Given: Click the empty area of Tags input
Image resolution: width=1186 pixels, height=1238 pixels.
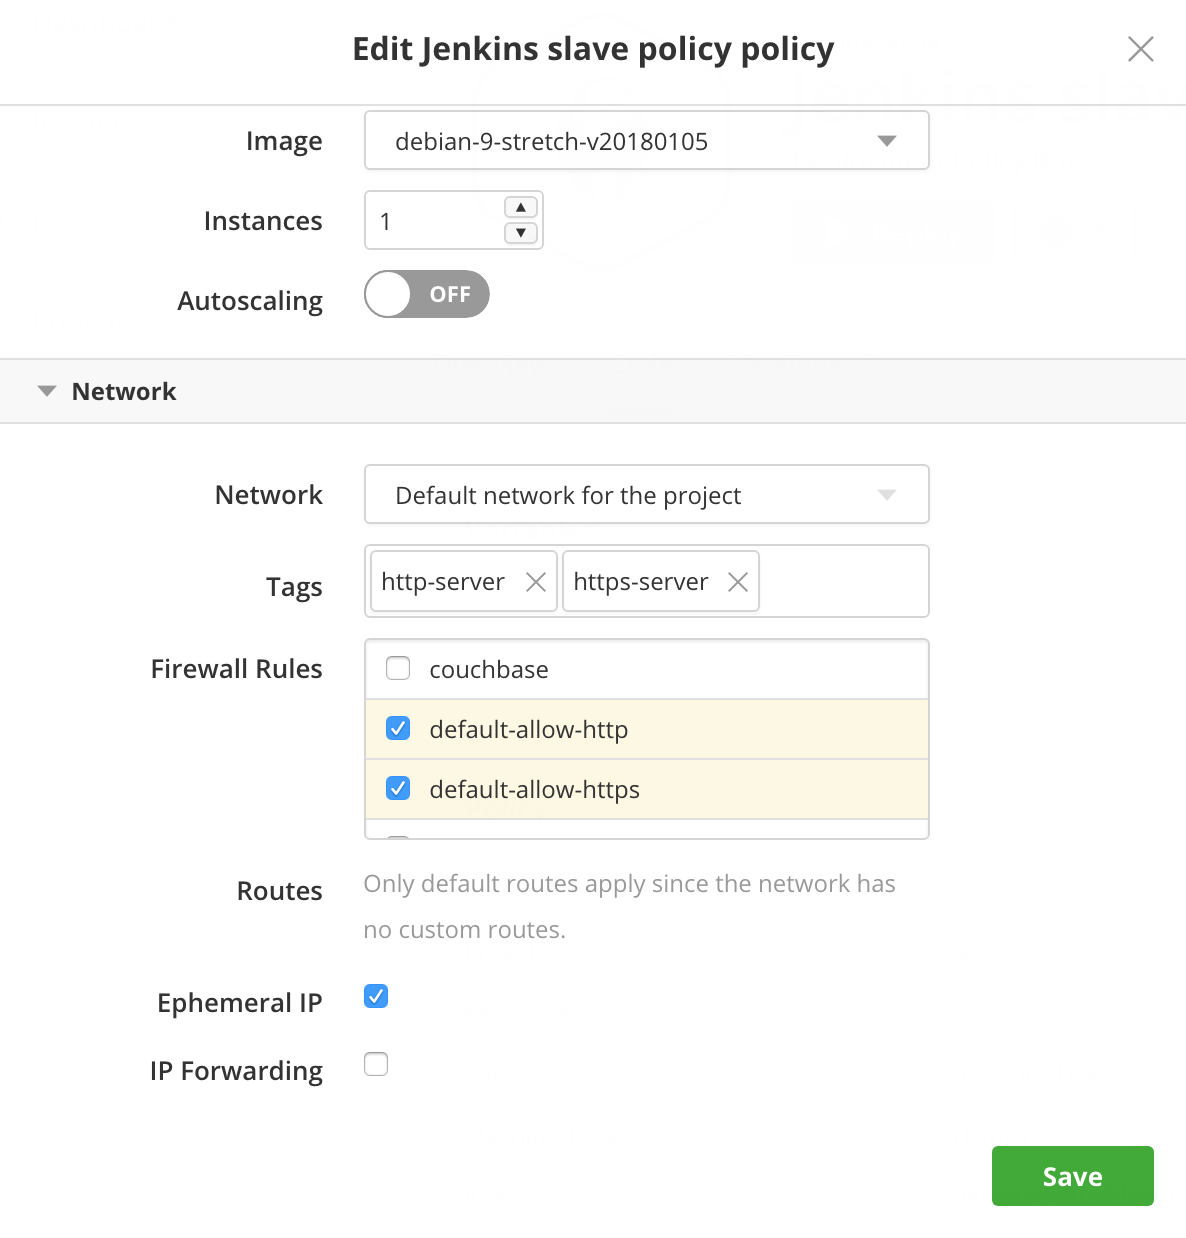Looking at the screenshot, I should (x=843, y=581).
